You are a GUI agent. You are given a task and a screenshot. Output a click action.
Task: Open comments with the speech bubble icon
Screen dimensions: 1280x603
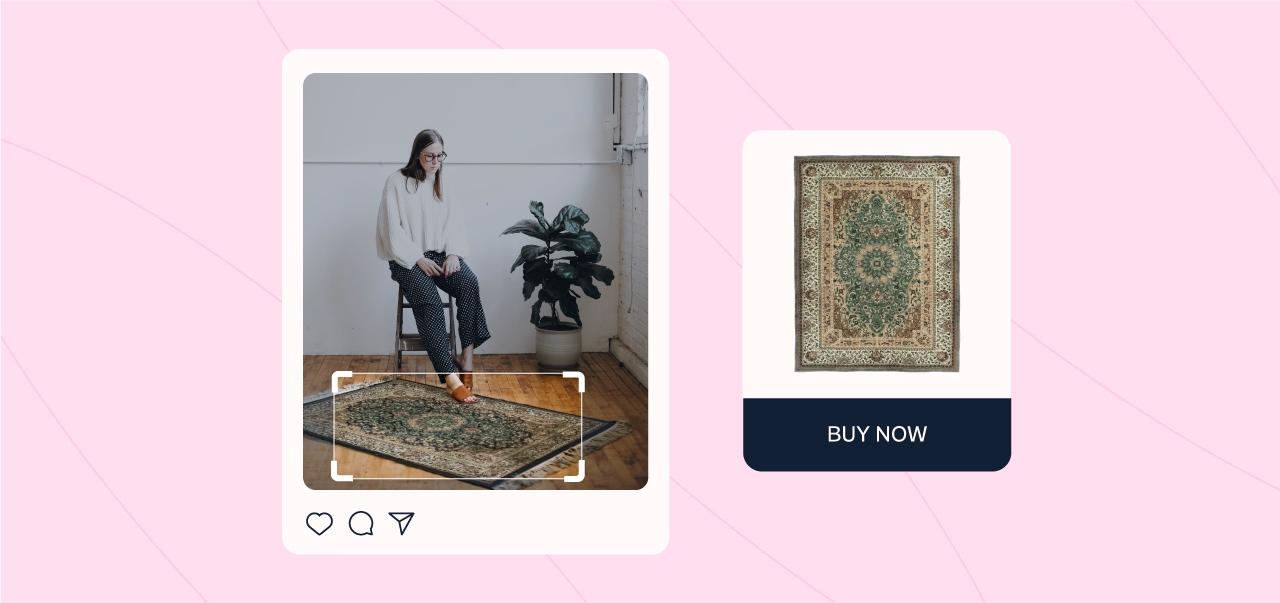(x=361, y=523)
